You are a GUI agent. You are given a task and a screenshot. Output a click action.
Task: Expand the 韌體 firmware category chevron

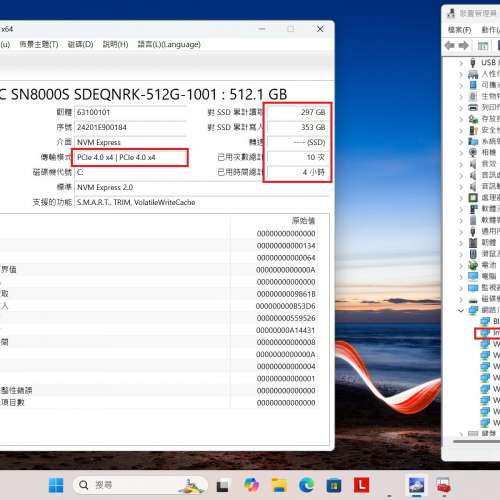pos(461,243)
